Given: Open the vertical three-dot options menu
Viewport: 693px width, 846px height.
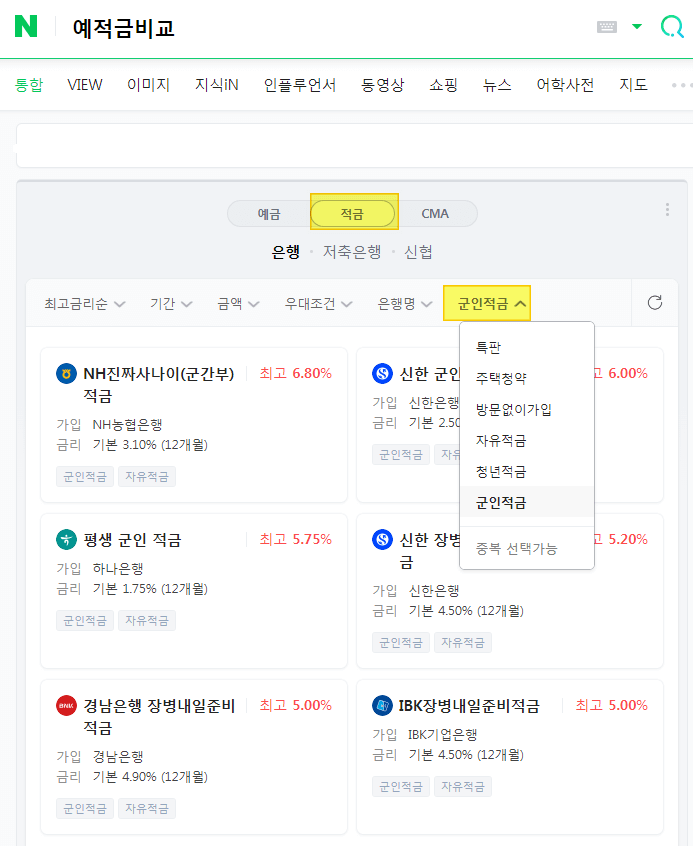Looking at the screenshot, I should (x=667, y=209).
